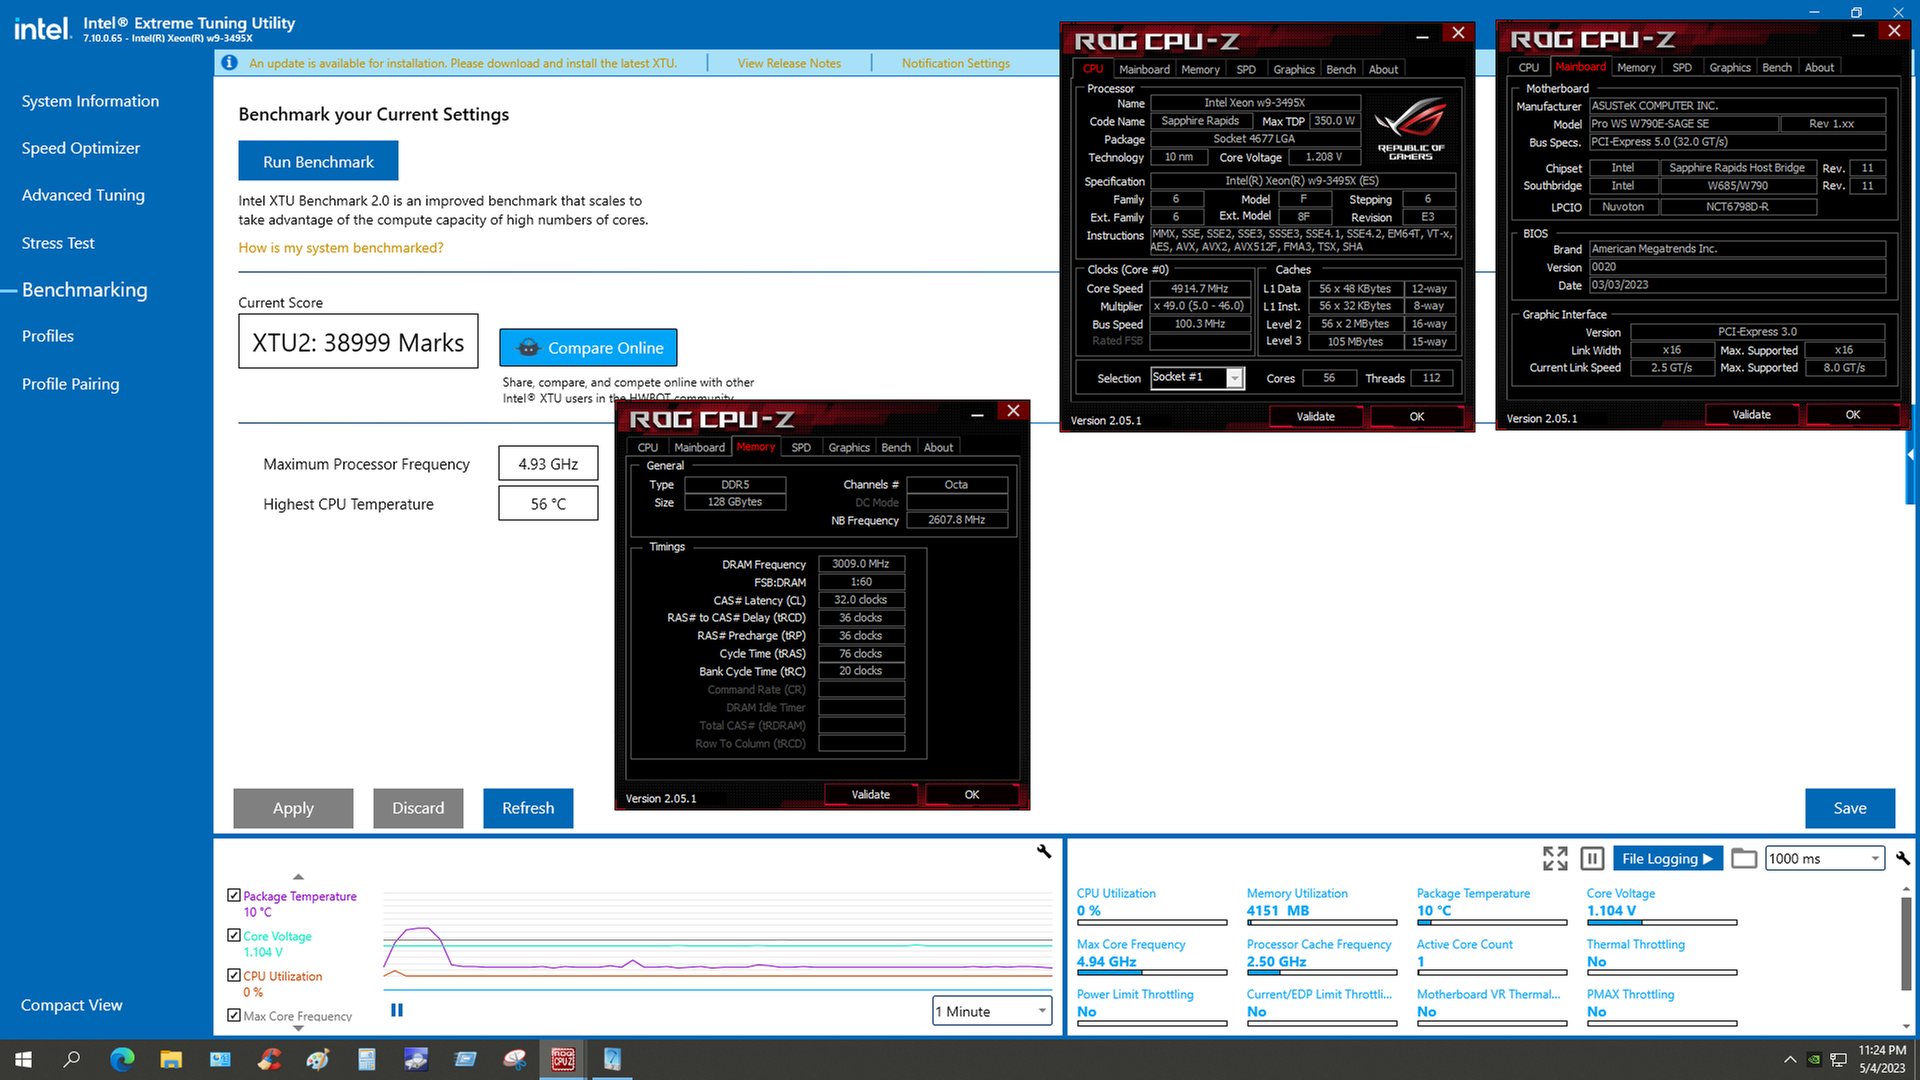This screenshot has width=1920, height=1080.
Task: Open the Socket #1 selection dropdown
Action: (1197, 377)
